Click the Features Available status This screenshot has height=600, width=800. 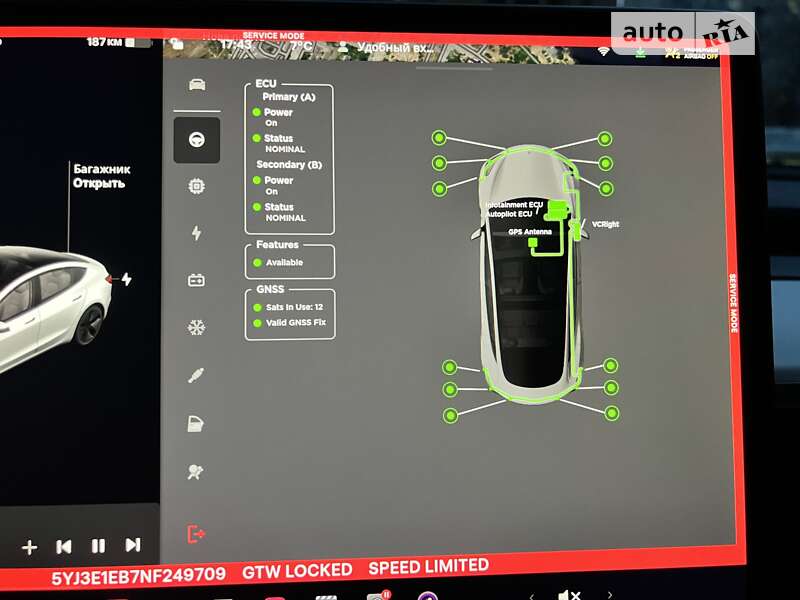coord(278,262)
